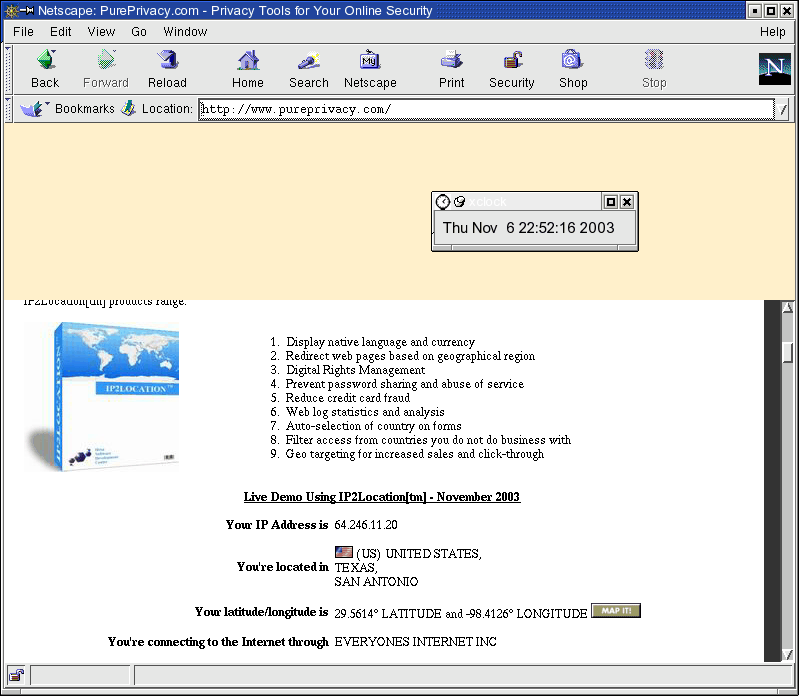Click the xclock sticky pin icon
This screenshot has height=696, width=799.
459,202
